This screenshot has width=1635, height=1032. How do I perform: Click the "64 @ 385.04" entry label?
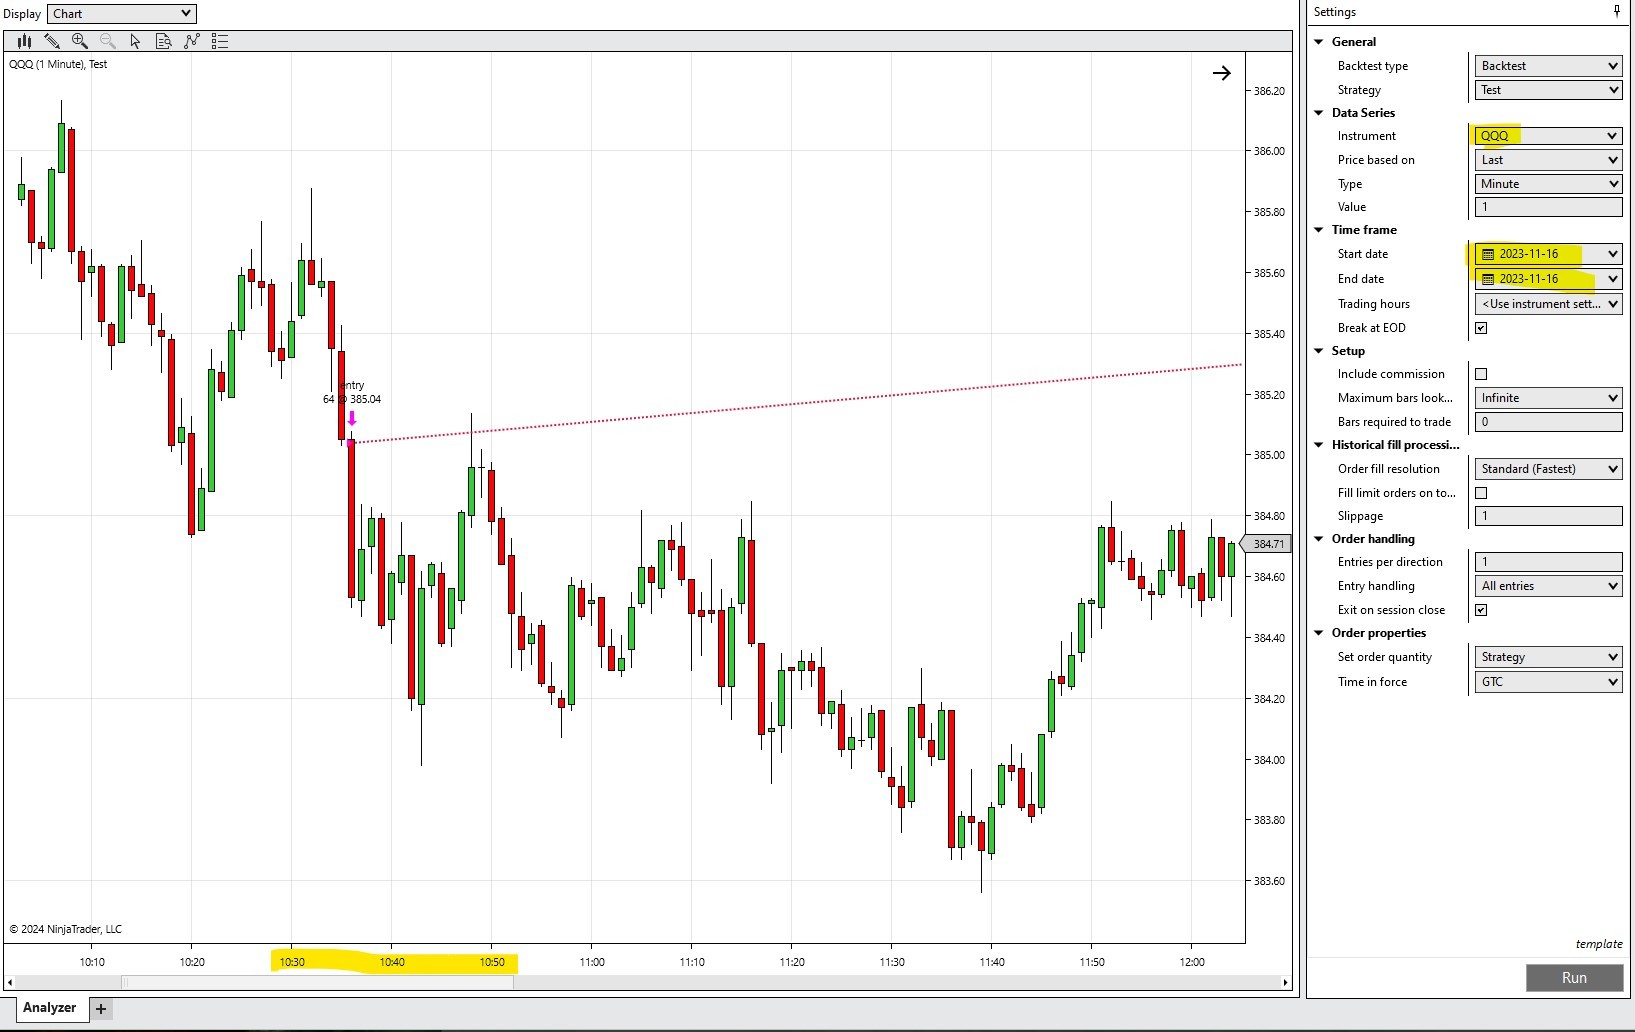pos(352,399)
